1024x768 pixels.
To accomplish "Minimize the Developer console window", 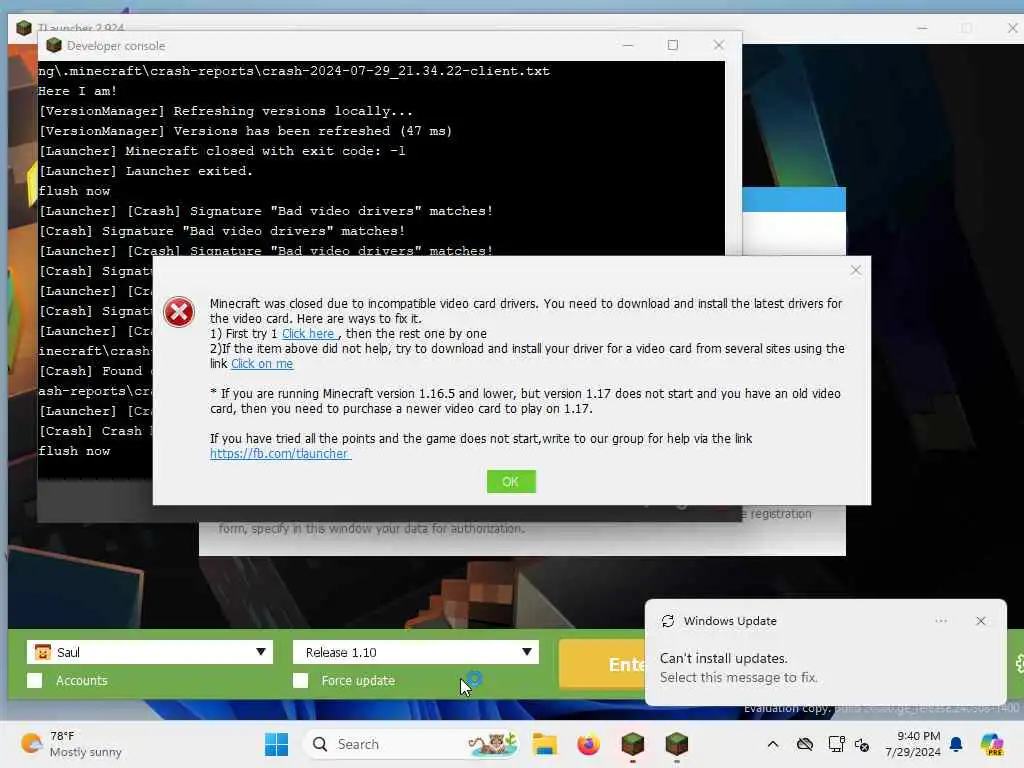I will click(628, 45).
